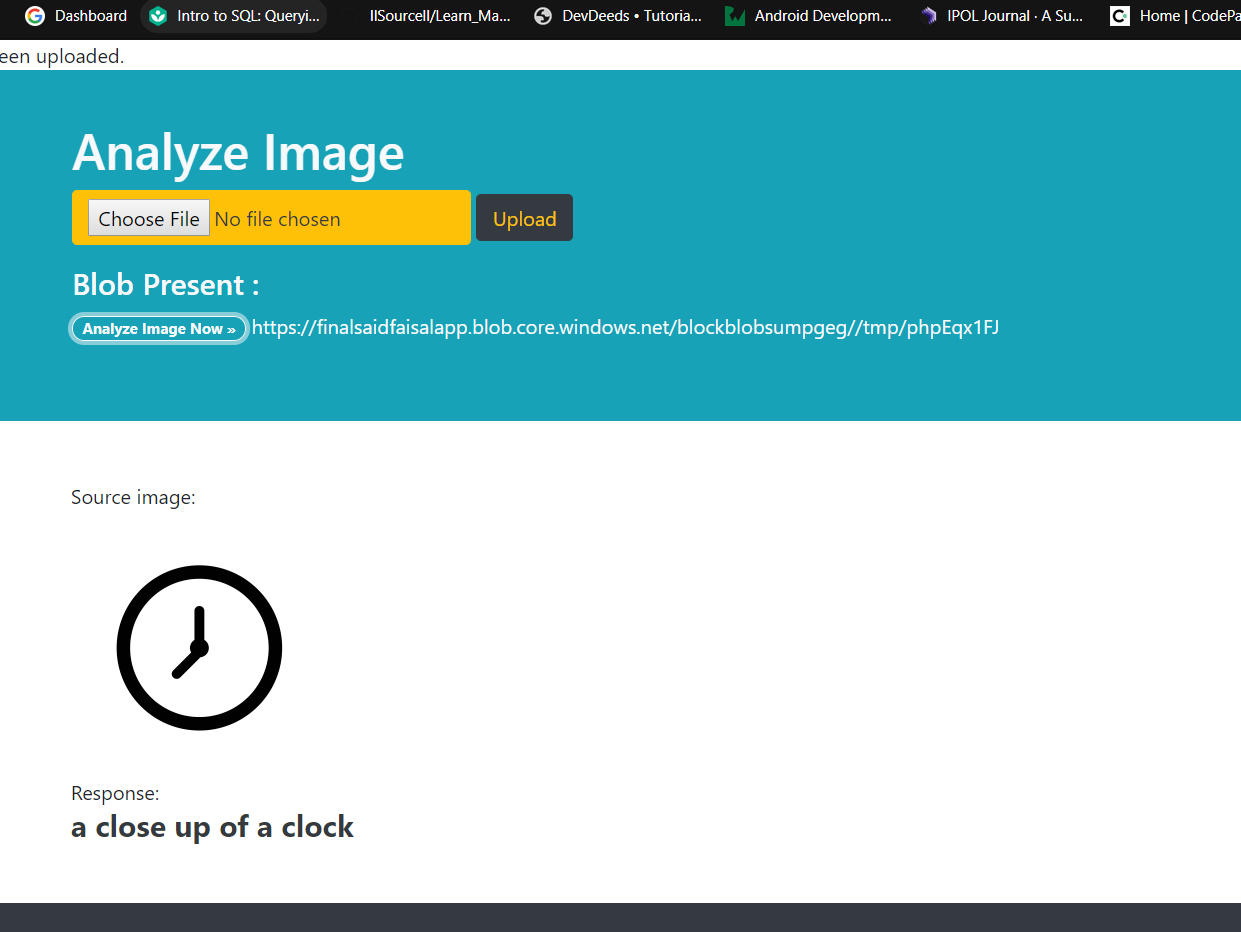Screen dimensions: 1241x932
Task: Open the blob.core.windows.net URL link
Action: click(625, 327)
